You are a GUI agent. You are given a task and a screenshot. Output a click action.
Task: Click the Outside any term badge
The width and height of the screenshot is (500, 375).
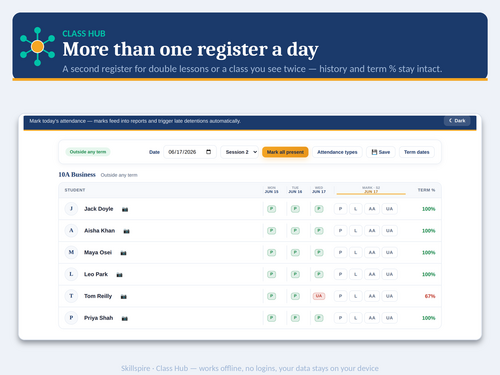pyautogui.click(x=88, y=152)
